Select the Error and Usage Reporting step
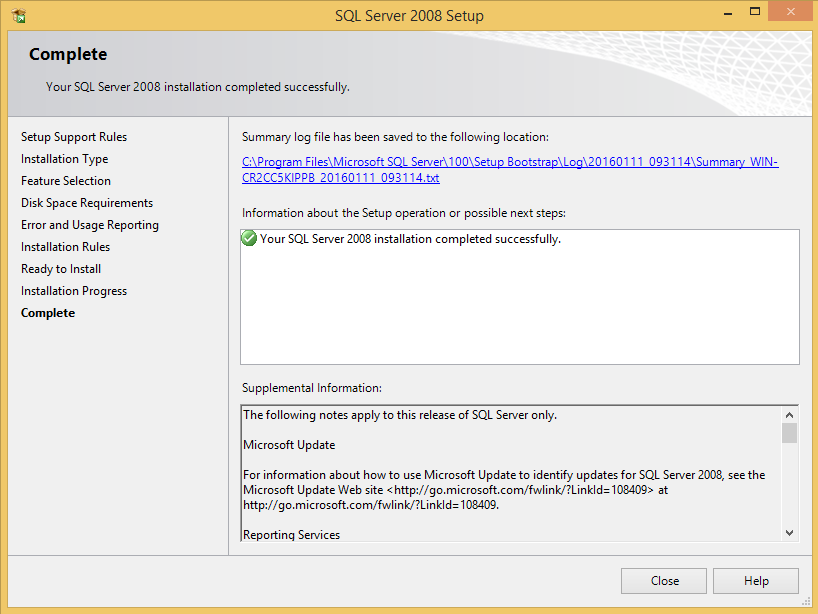 click(x=90, y=225)
